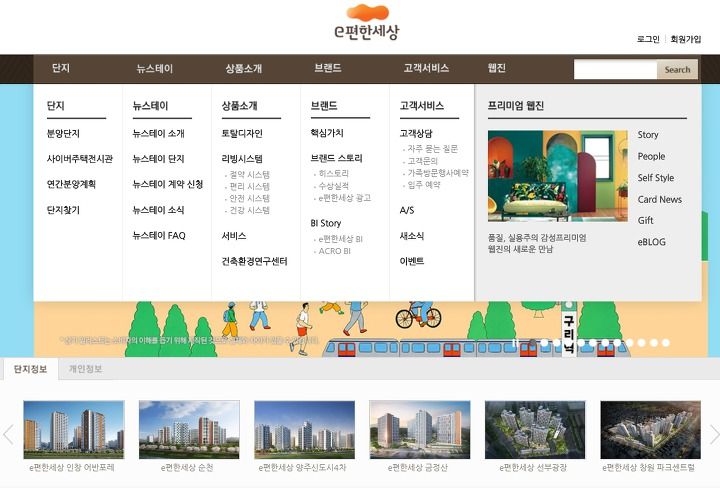Open 절약 시스템 sub-link
Viewport: 720px width, 488px height.
point(249,175)
